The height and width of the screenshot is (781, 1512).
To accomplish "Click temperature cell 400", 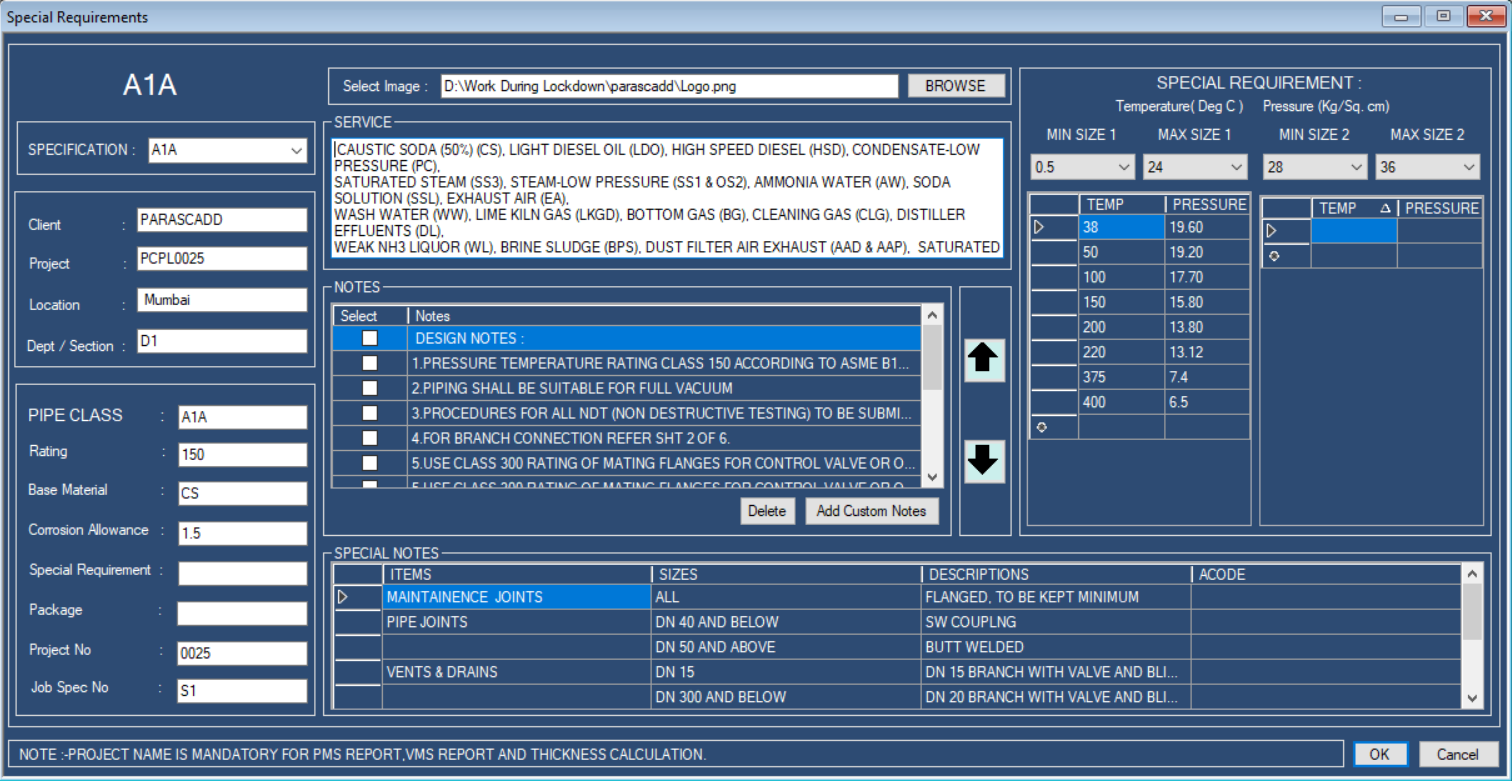I will pyautogui.click(x=1121, y=402).
